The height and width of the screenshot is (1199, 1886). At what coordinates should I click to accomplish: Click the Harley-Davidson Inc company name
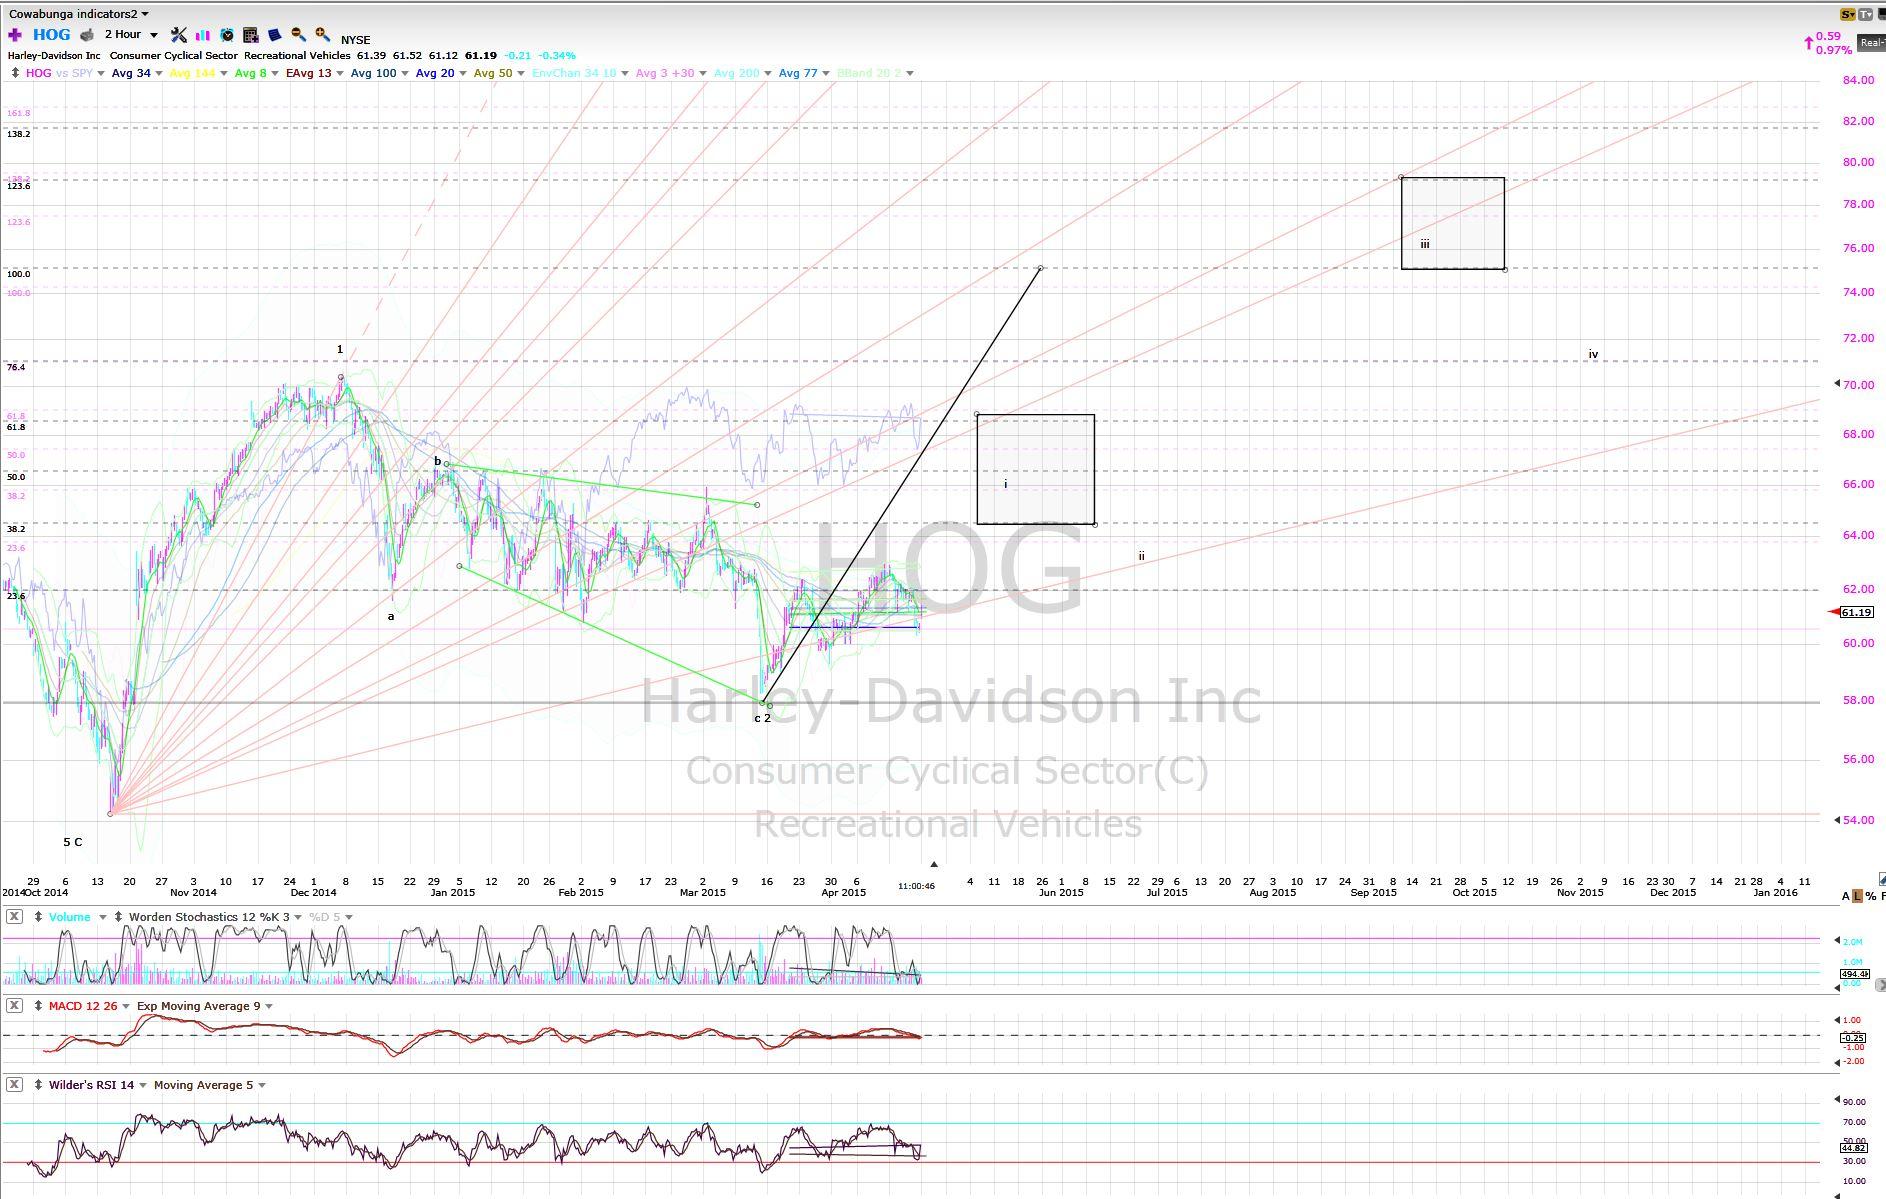[54, 55]
